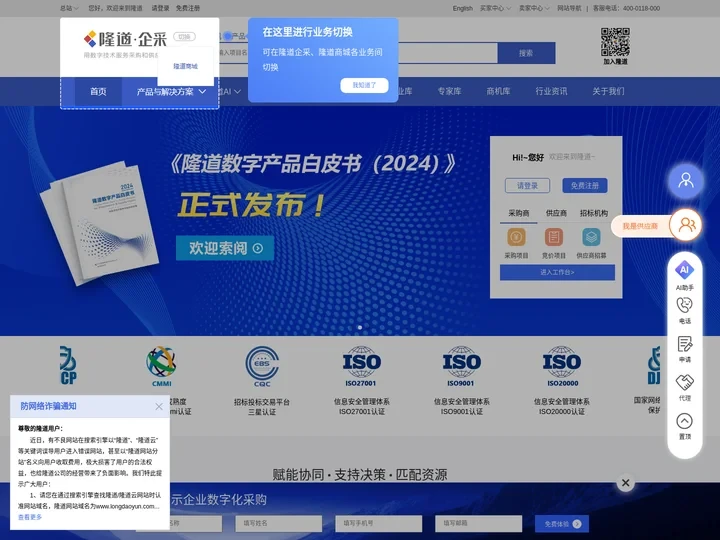Click the 搜索 search button

[526, 53]
